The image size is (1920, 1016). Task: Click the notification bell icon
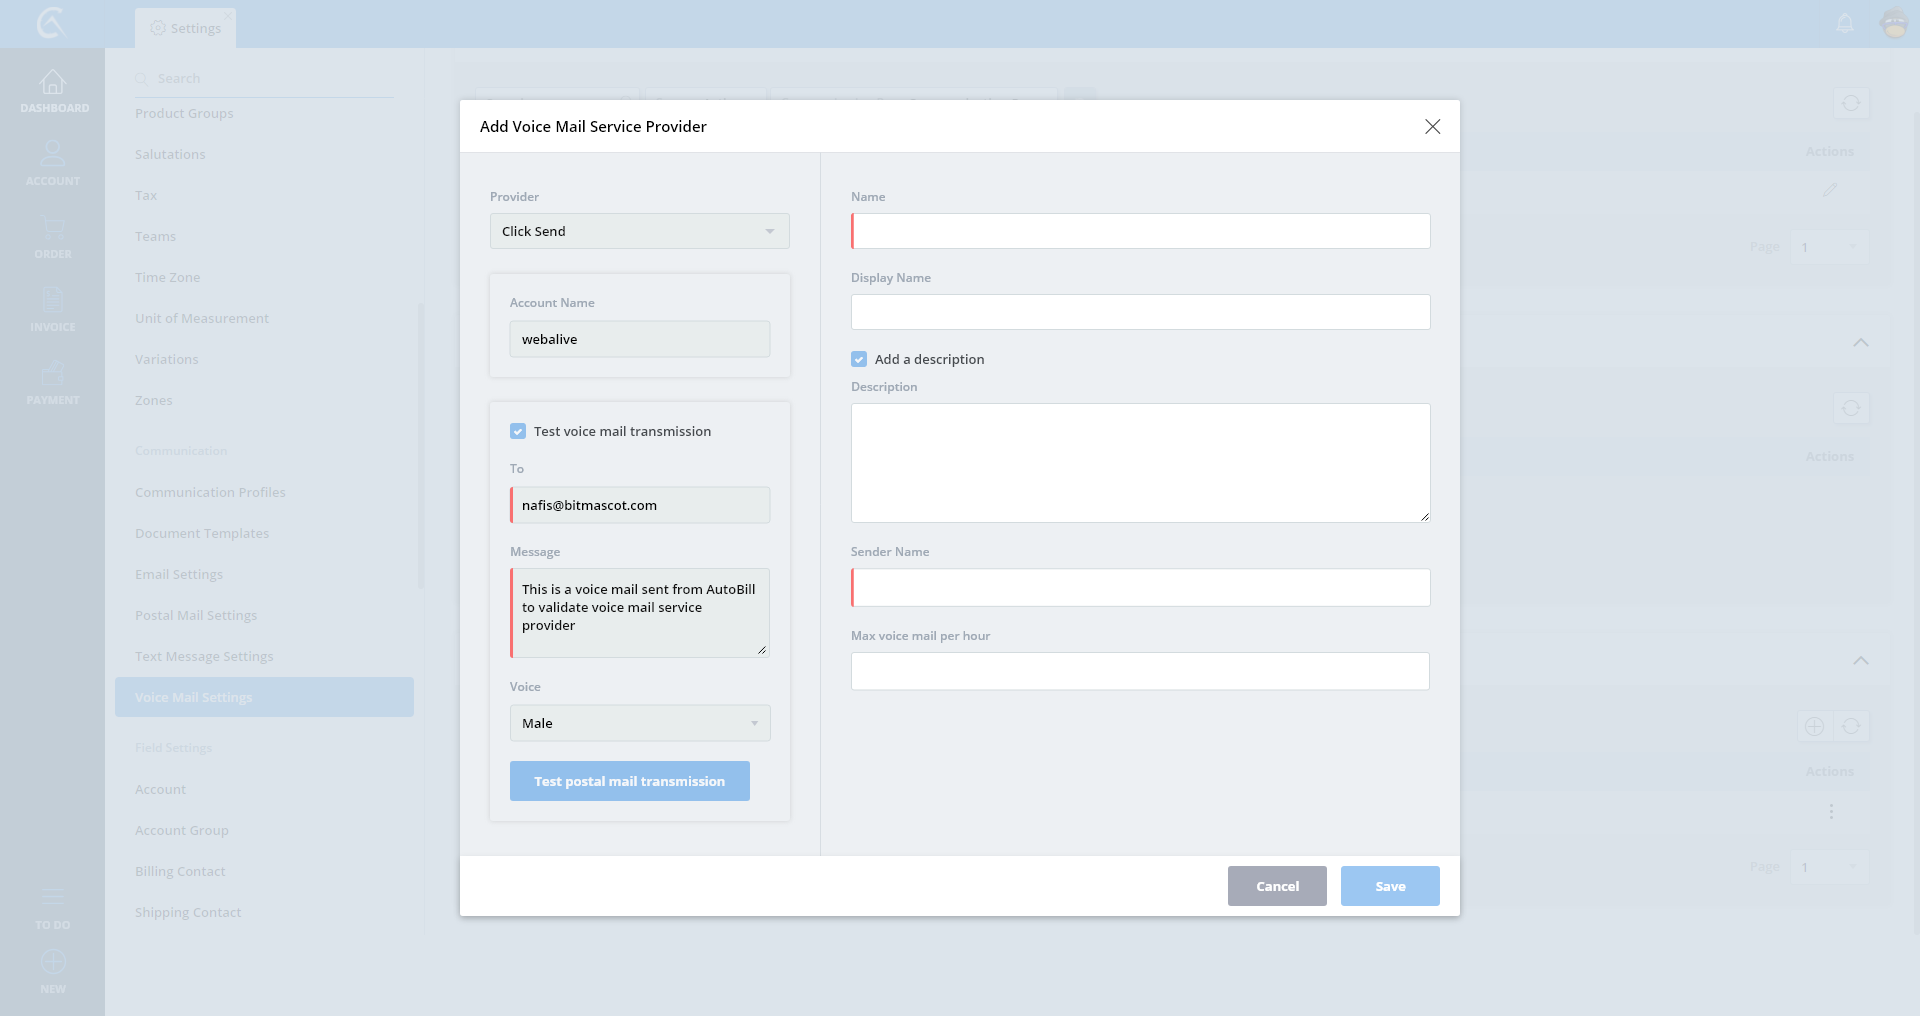pyautogui.click(x=1845, y=23)
